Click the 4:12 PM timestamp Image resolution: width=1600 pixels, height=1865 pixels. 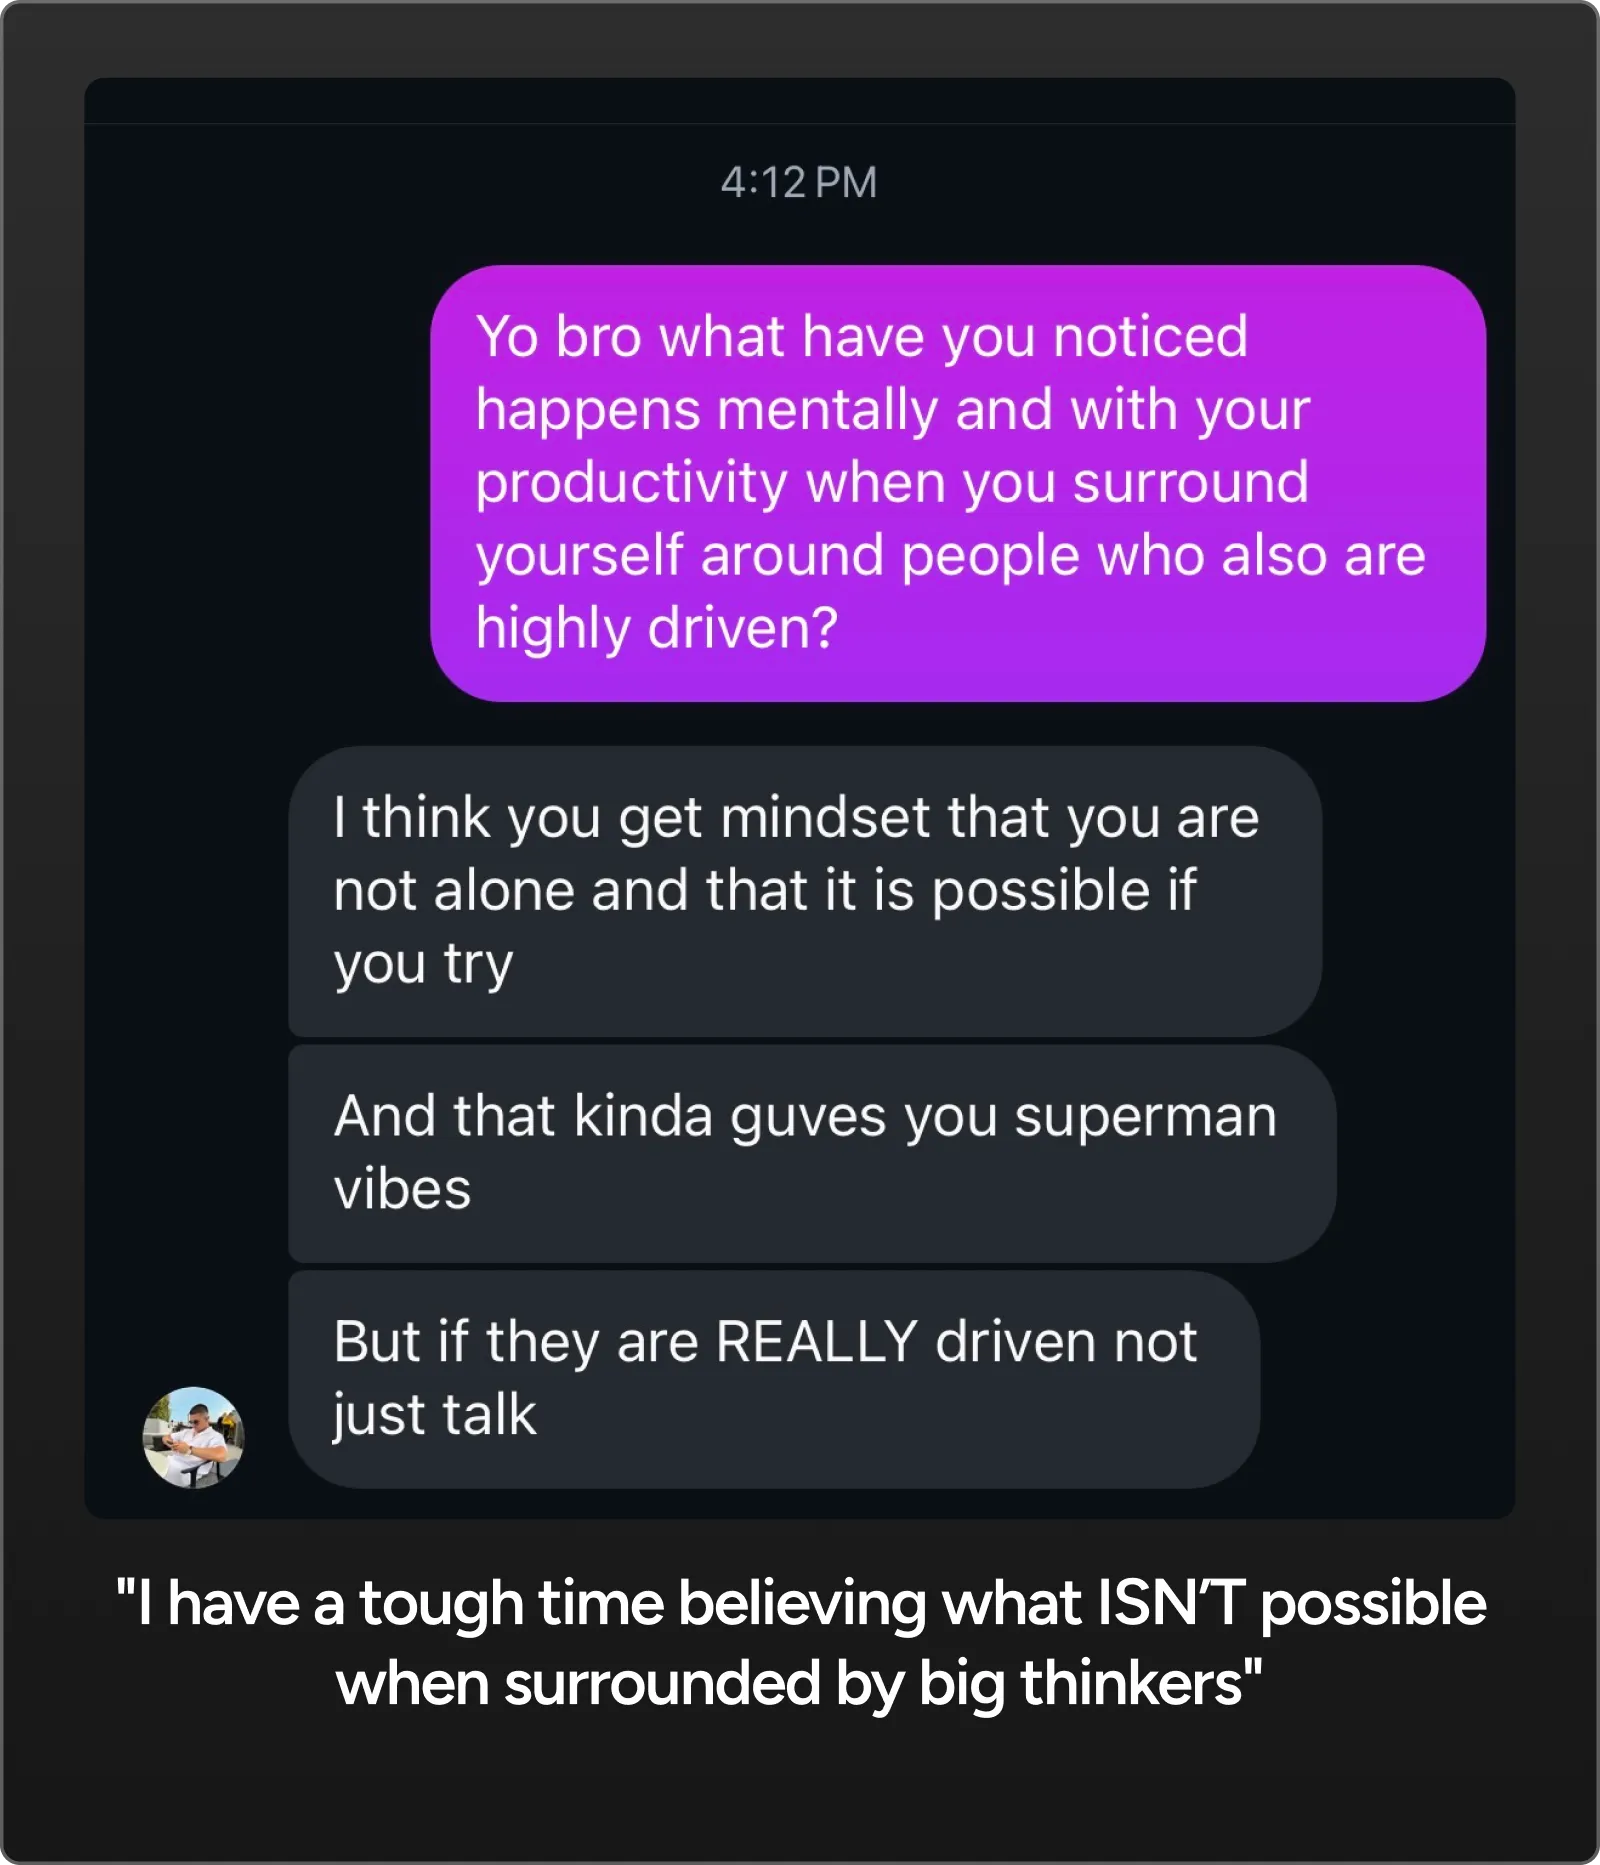click(x=798, y=183)
